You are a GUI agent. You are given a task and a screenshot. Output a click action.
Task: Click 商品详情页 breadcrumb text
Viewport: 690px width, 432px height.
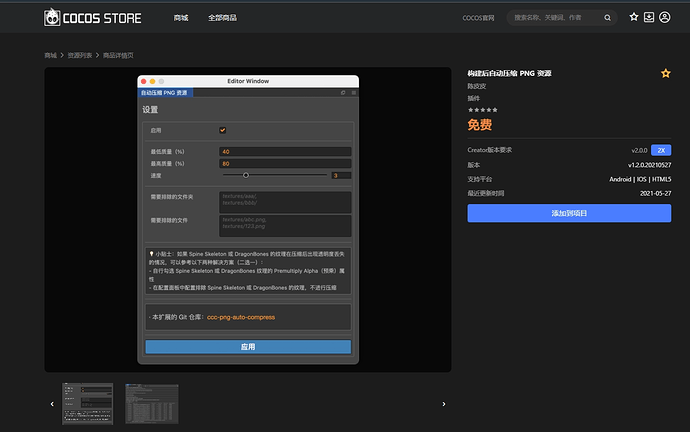(x=118, y=55)
